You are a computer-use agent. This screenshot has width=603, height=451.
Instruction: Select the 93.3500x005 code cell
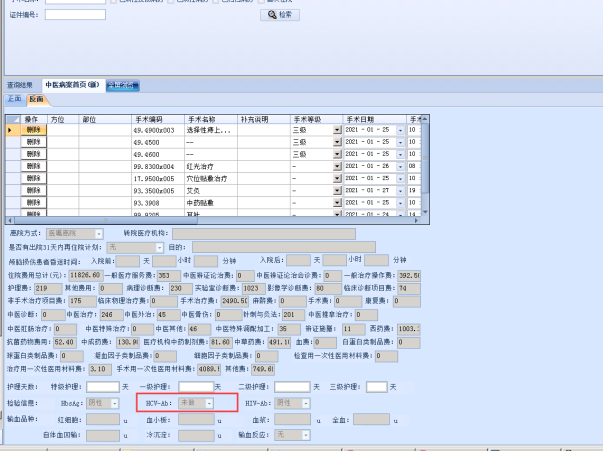pos(158,191)
